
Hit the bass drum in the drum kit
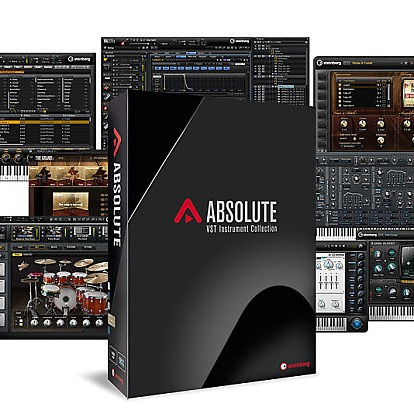[x=65, y=298]
